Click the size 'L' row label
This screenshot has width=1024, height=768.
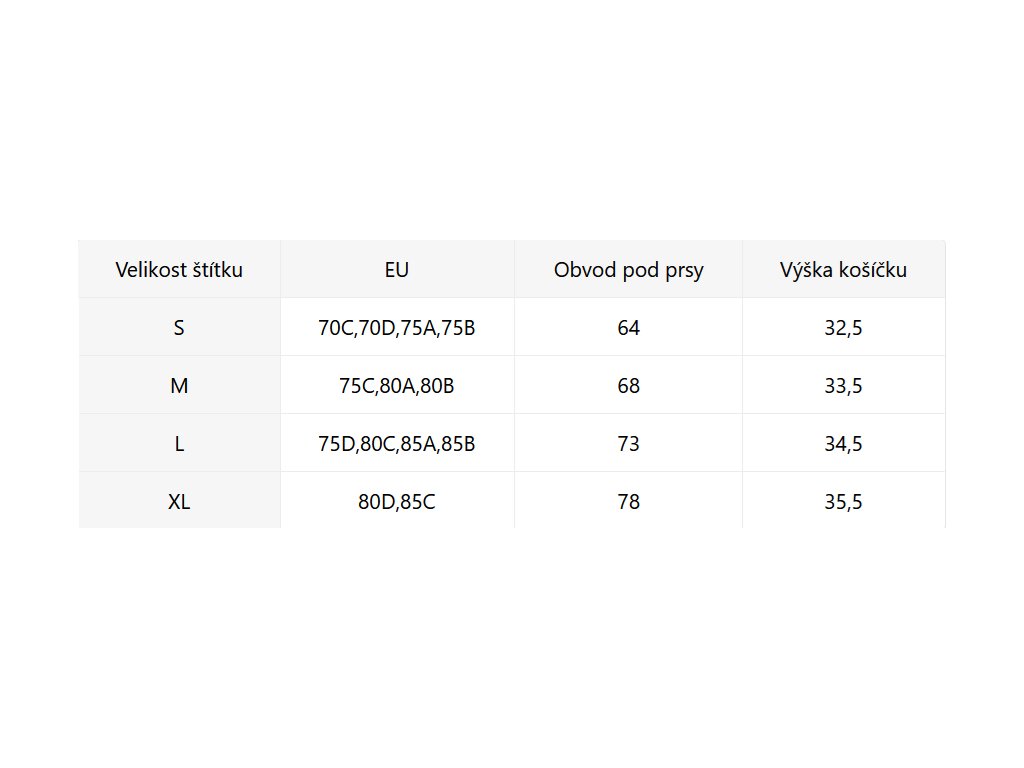click(x=179, y=443)
